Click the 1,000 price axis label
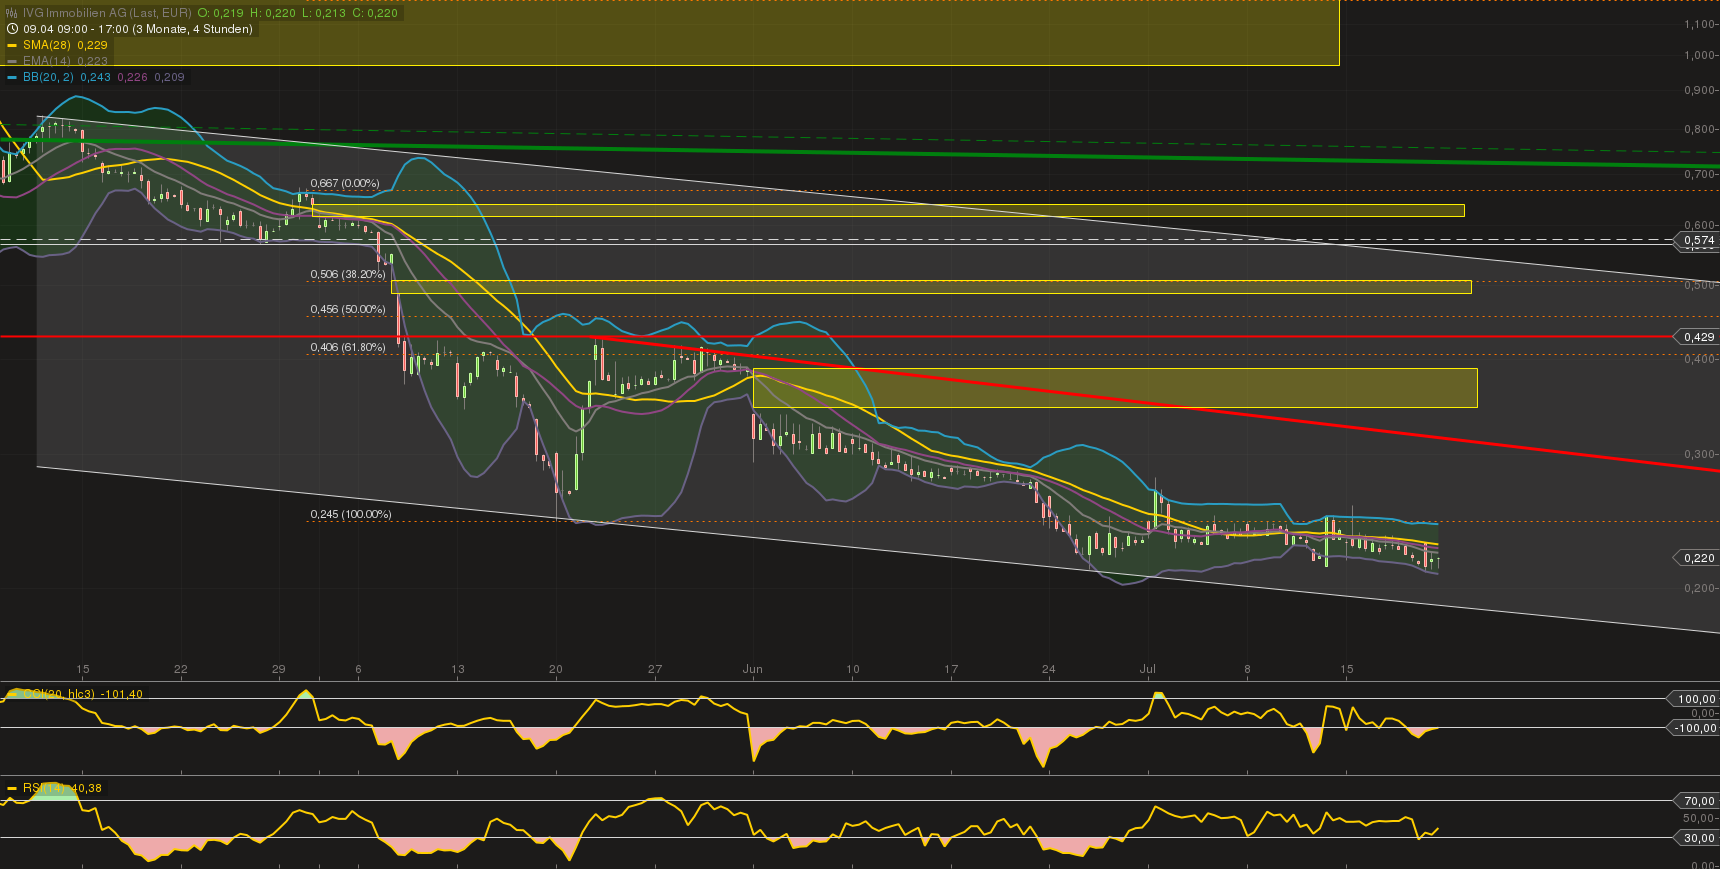This screenshot has width=1720, height=869. 1700,55
